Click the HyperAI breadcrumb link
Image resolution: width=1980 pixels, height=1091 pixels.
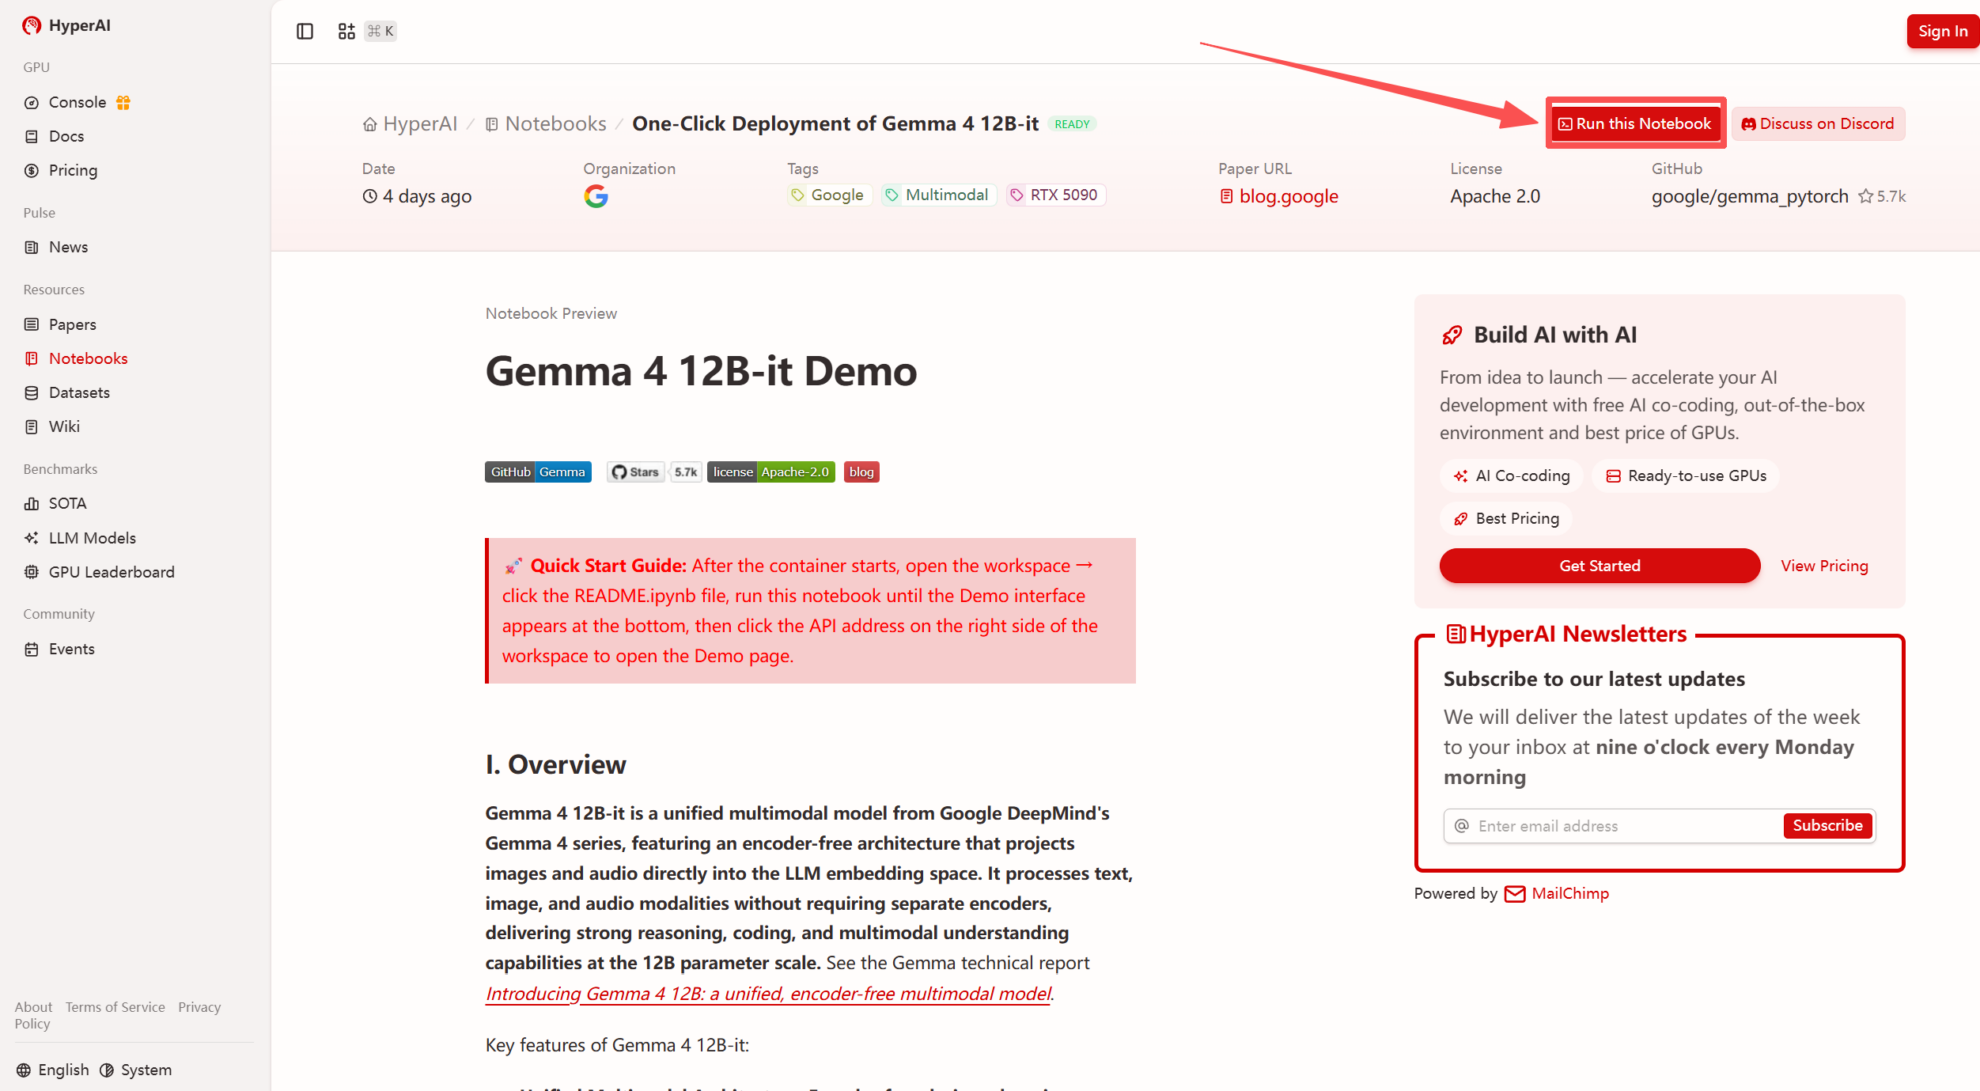(410, 124)
